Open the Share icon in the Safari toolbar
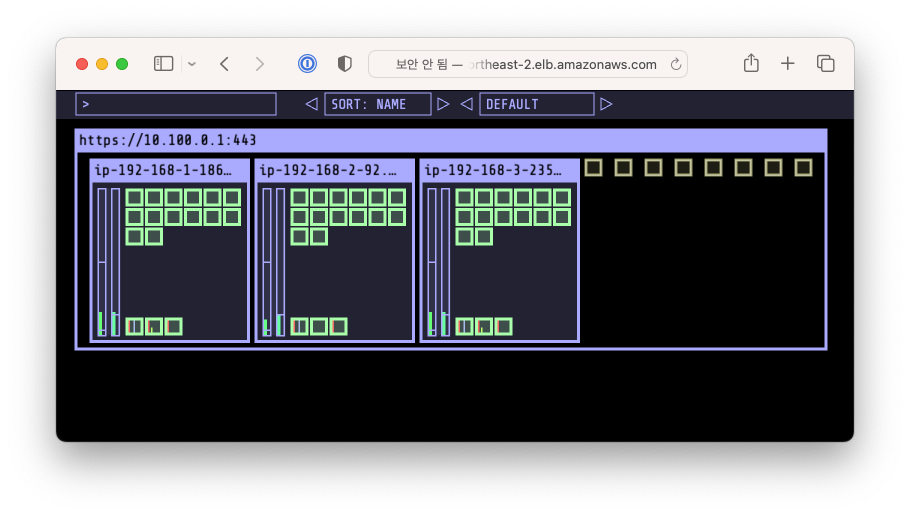 click(x=751, y=63)
